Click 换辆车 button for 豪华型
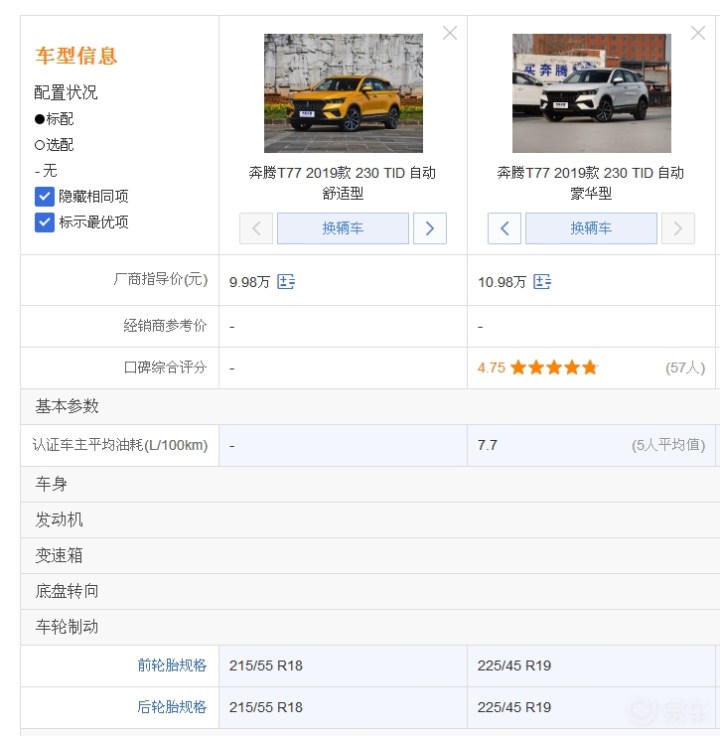The height and width of the screenshot is (736, 720). coord(591,229)
